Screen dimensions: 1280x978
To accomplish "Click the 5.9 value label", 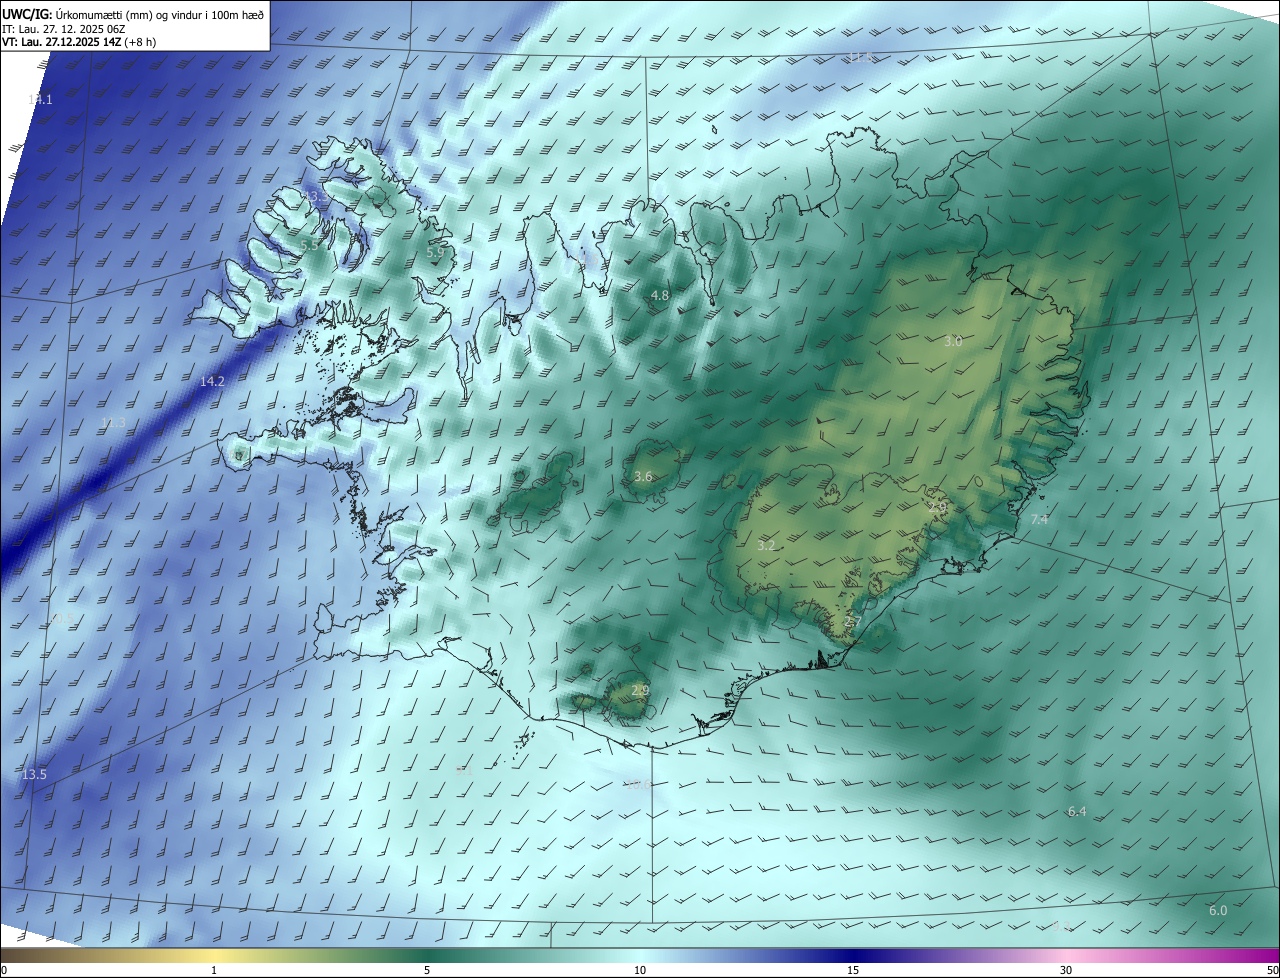I will point(435,253).
